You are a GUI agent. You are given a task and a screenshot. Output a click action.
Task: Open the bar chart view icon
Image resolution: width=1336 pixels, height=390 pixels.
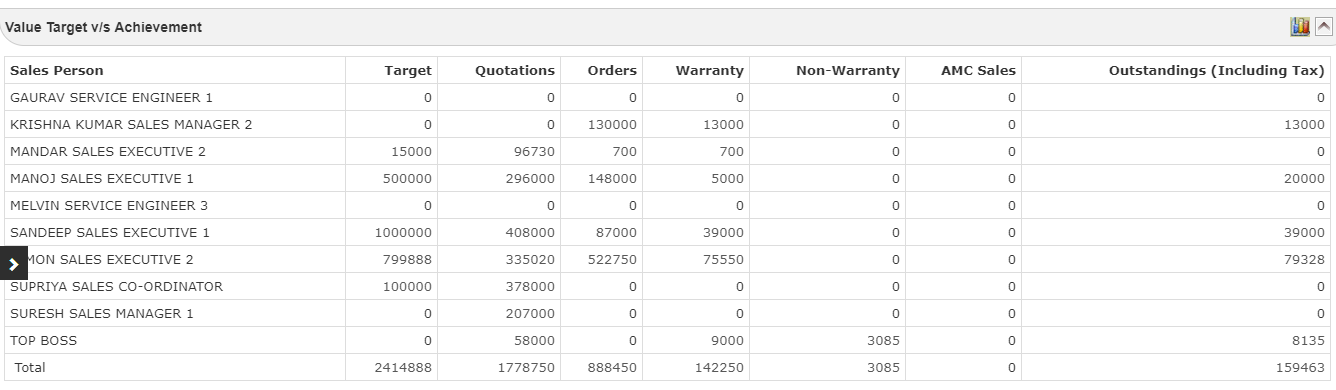(1300, 27)
